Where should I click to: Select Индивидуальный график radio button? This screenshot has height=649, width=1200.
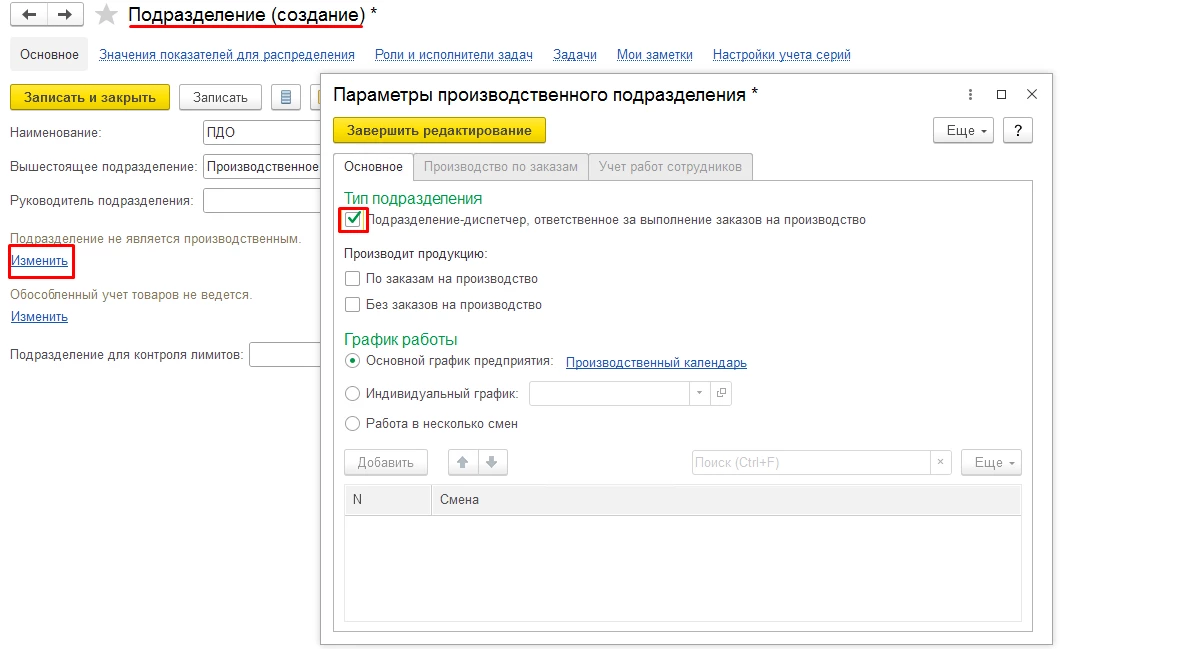click(352, 393)
